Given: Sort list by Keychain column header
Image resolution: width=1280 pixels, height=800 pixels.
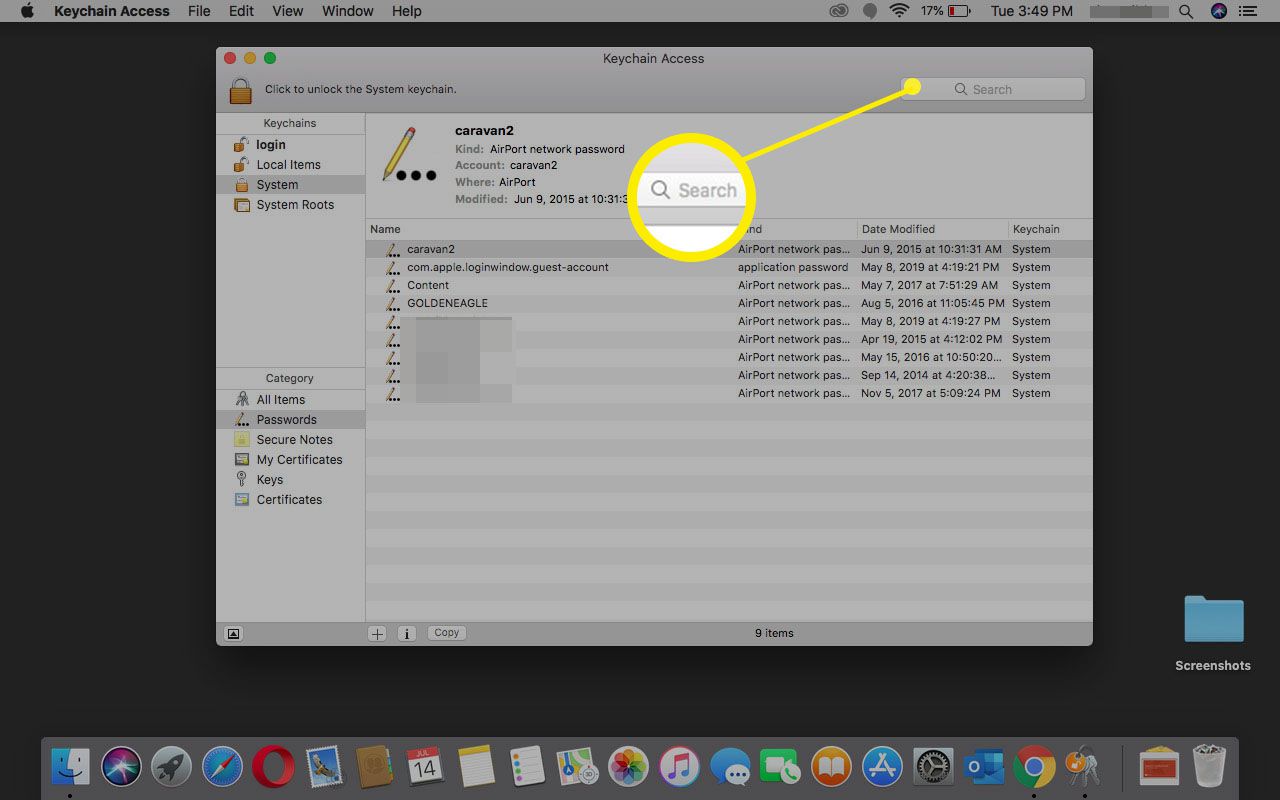Looking at the screenshot, I should (x=1036, y=229).
